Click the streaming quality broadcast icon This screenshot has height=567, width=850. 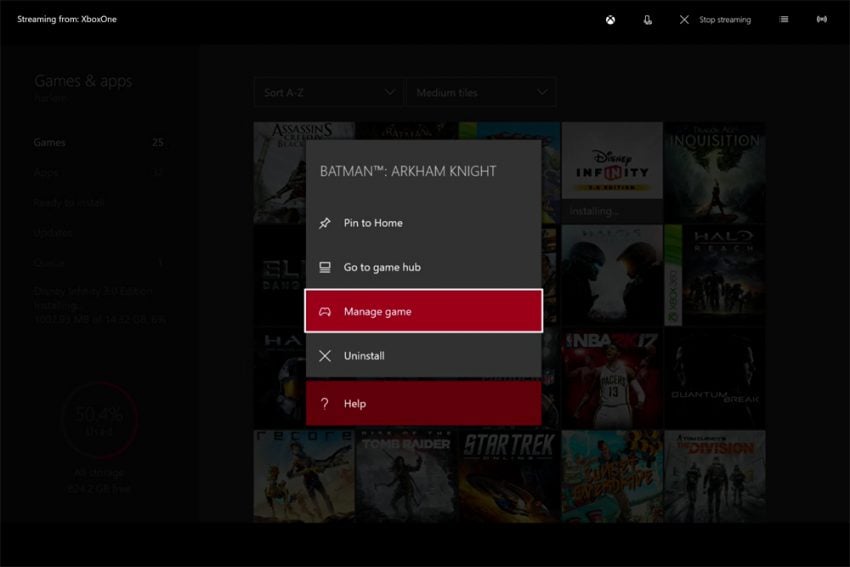pos(822,20)
